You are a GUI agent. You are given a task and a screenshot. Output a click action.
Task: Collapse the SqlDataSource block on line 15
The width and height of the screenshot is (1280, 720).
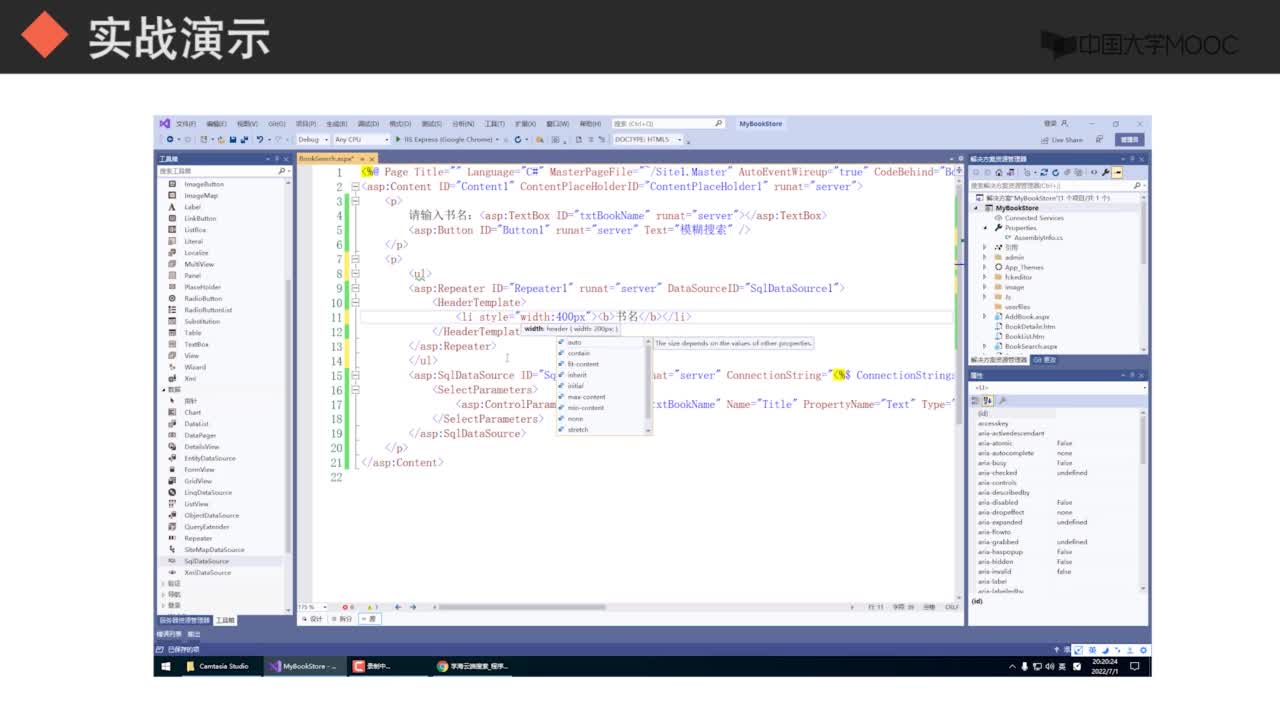pos(355,375)
